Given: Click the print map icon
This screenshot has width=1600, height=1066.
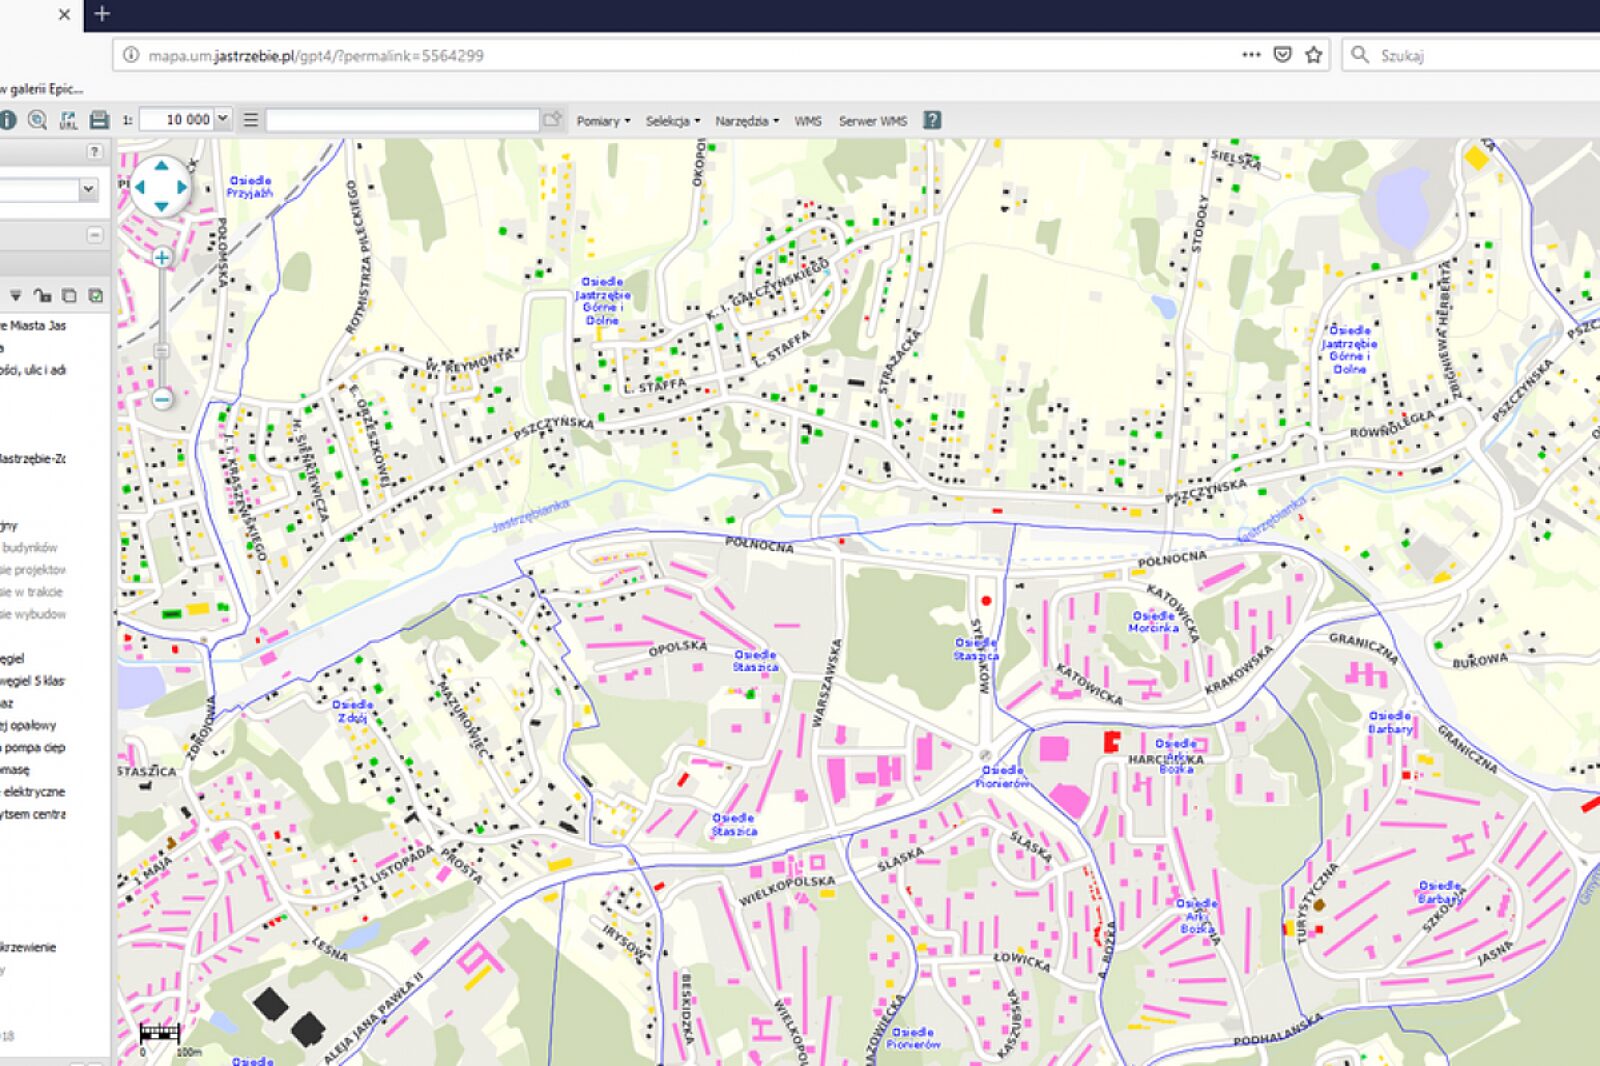Looking at the screenshot, I should pos(99,120).
